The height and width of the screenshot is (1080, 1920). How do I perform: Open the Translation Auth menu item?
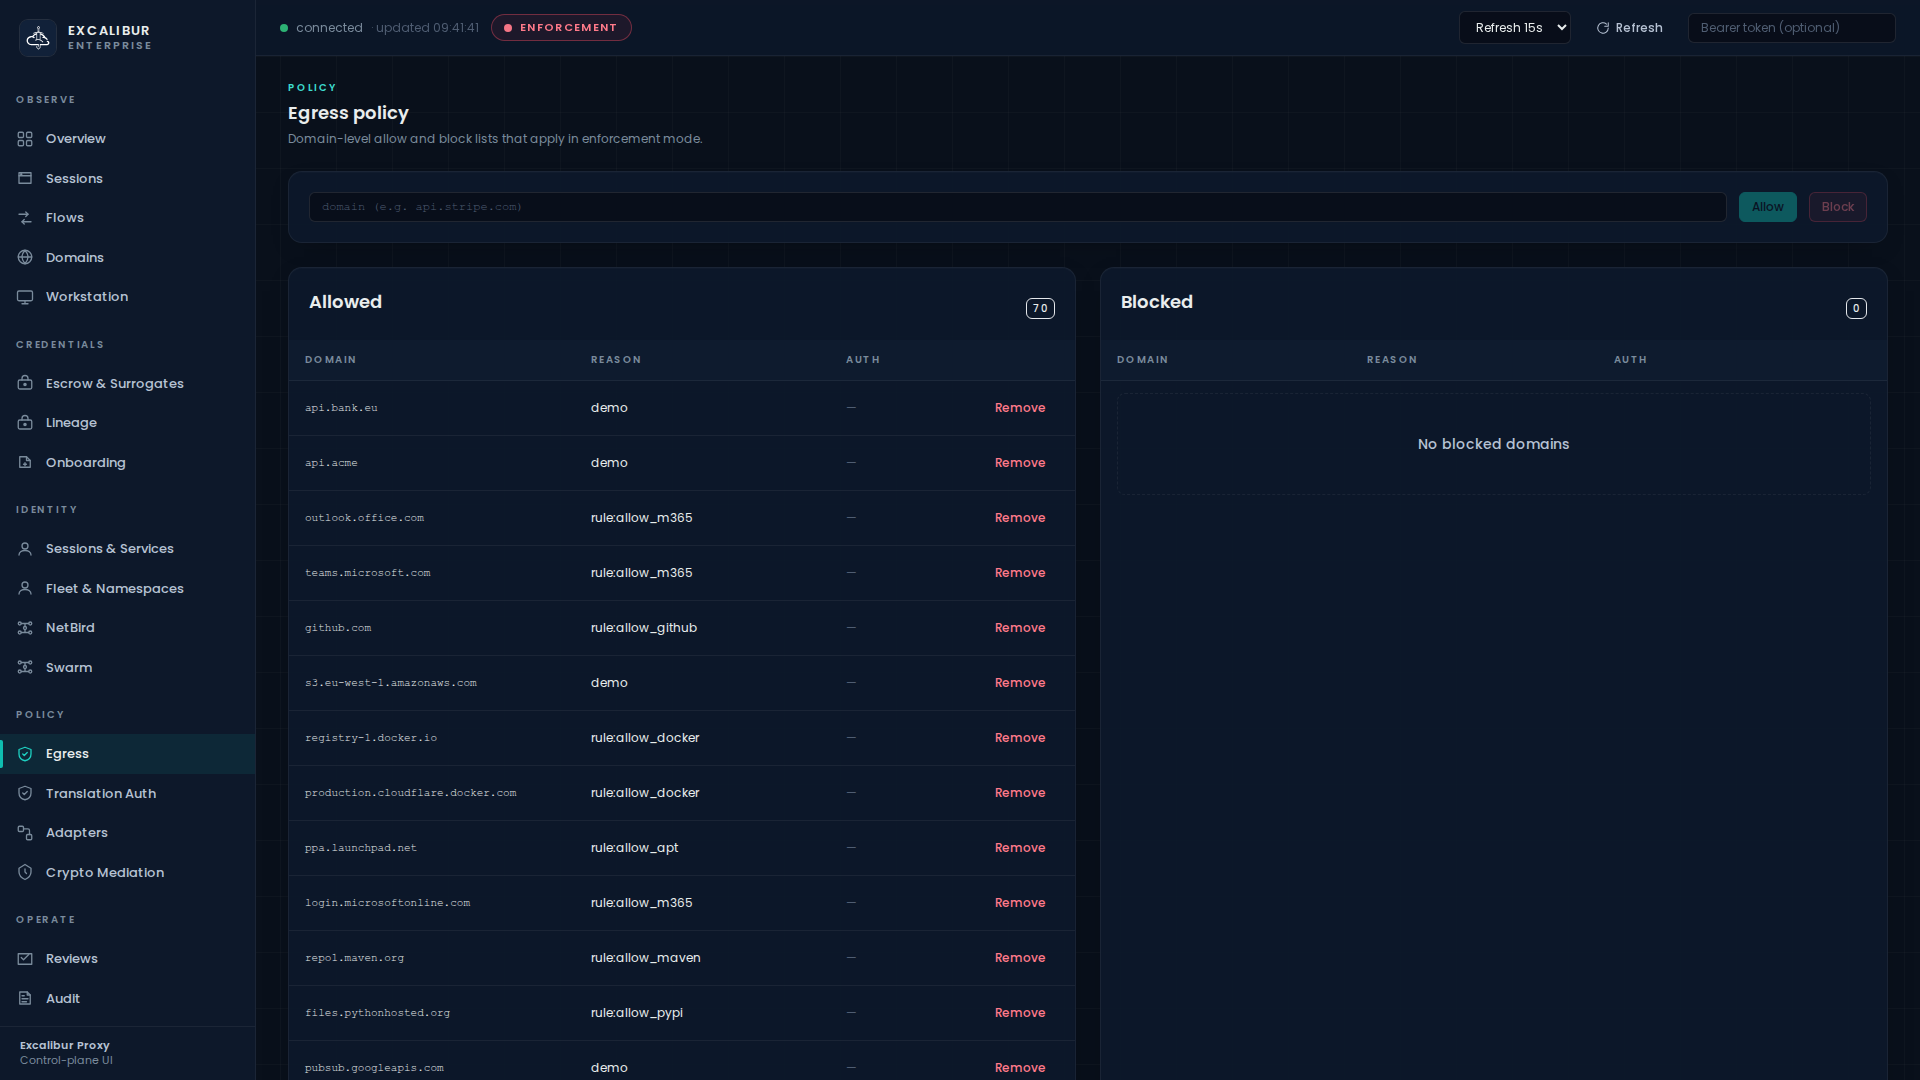(100, 794)
